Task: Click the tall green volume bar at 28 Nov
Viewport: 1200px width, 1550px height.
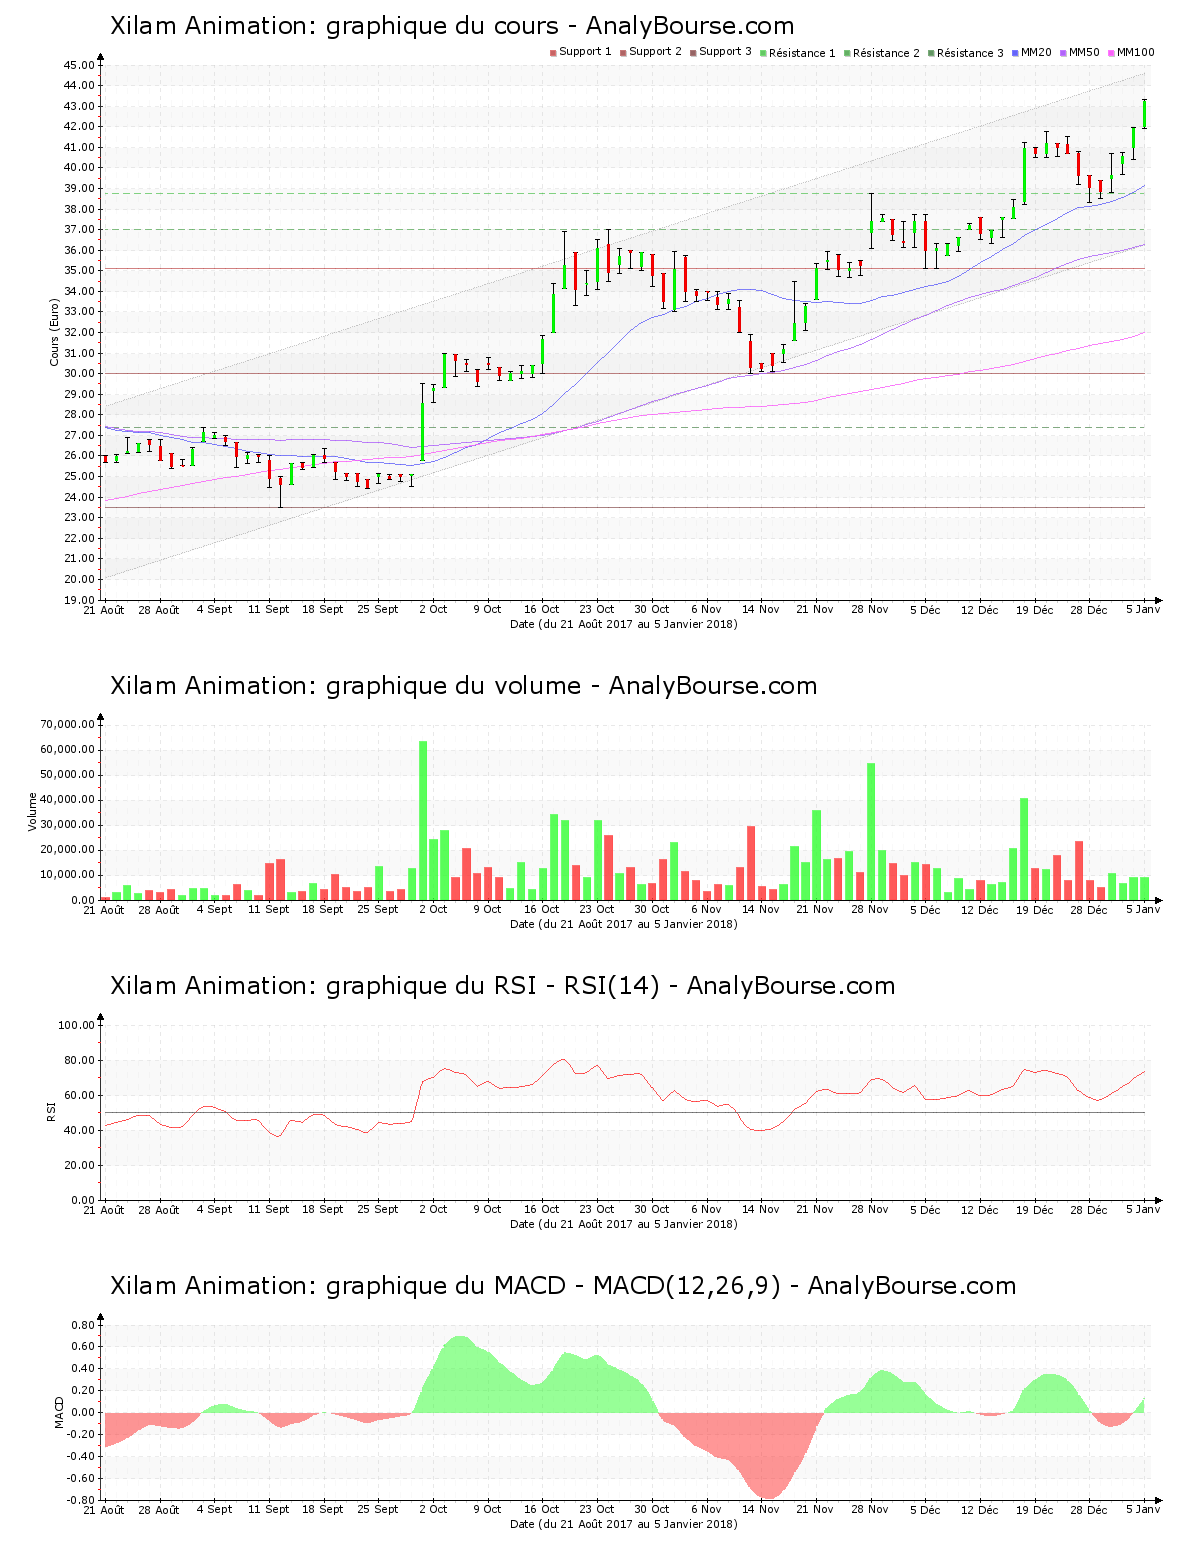Action: (871, 831)
